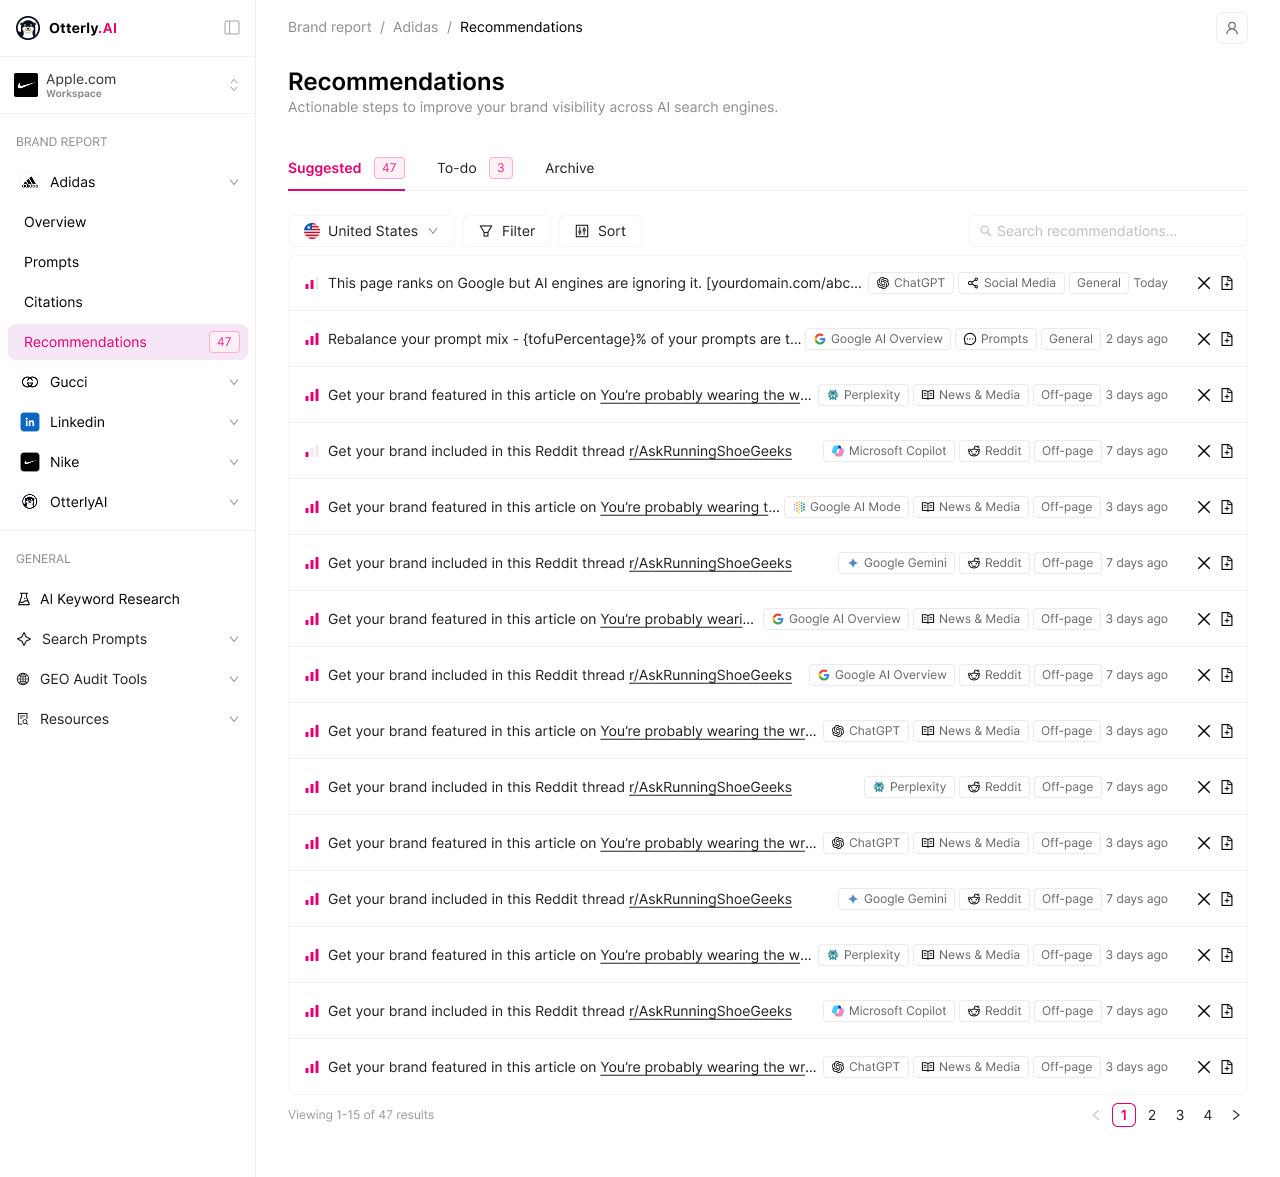Click the magnifier icon in the search box
Viewport: 1280px width, 1177px height.
pos(986,231)
